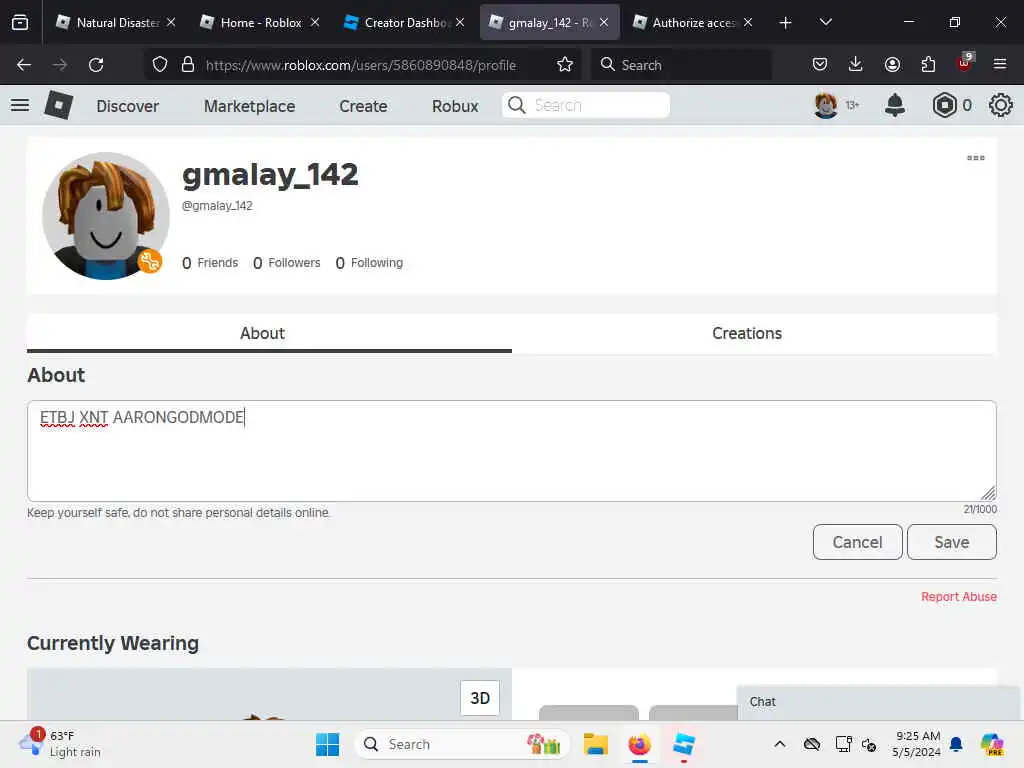Open the Roblox settings gear

[x=1000, y=105]
